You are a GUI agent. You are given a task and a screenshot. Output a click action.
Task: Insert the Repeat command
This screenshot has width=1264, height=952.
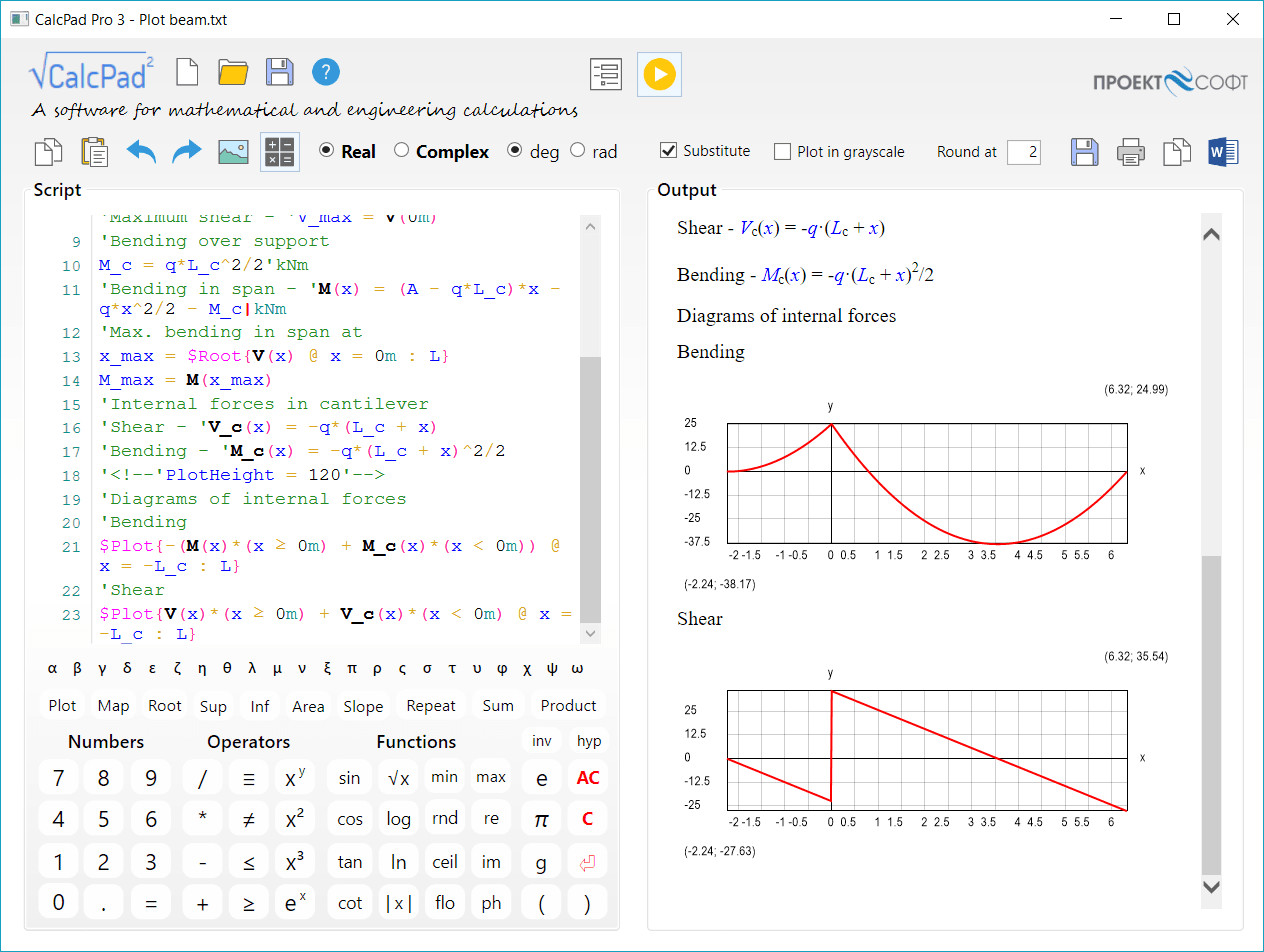(x=431, y=705)
